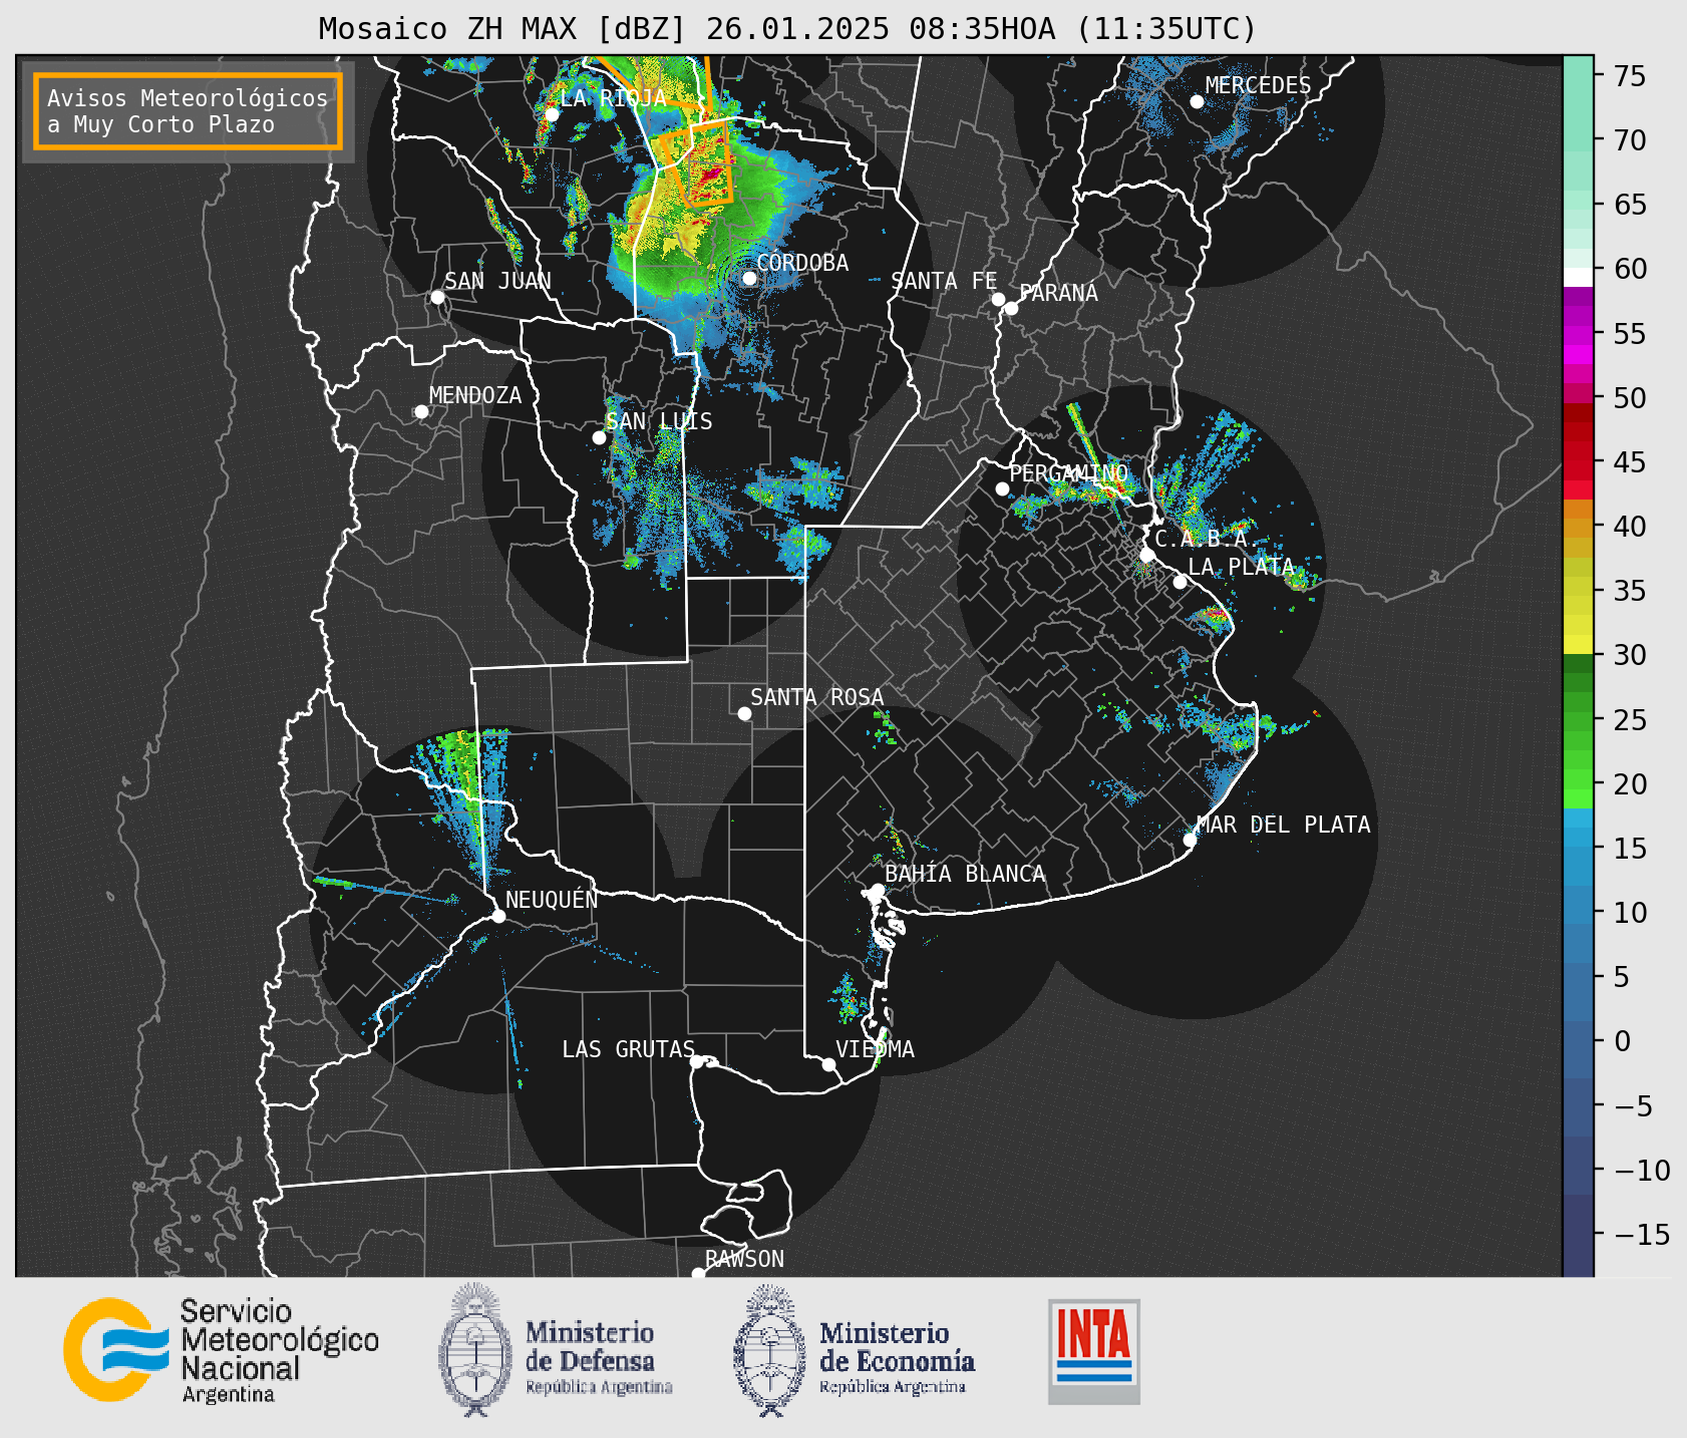Select the MAR DEL PLATA city dot

pos(1190,840)
